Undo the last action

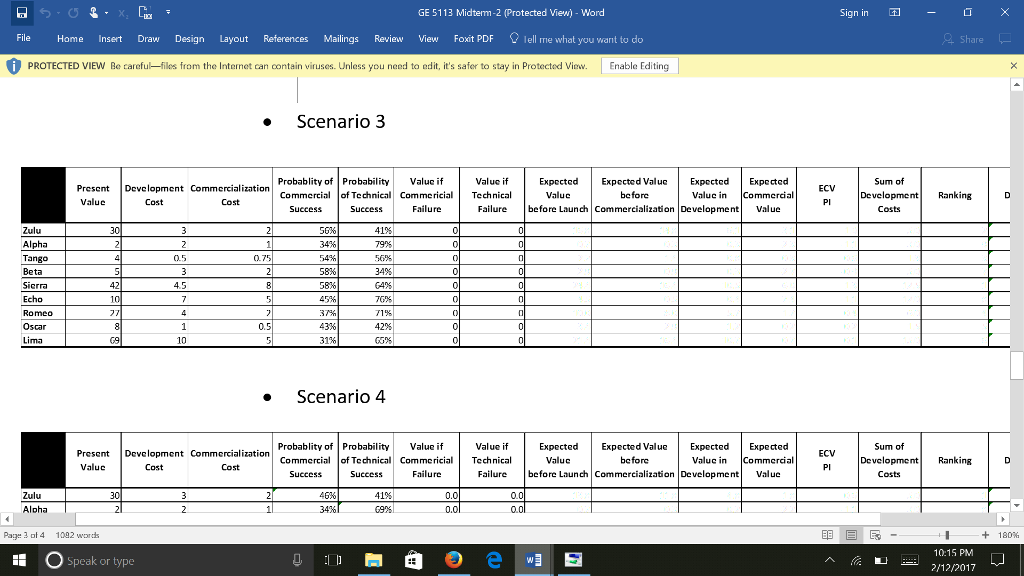(x=45, y=12)
